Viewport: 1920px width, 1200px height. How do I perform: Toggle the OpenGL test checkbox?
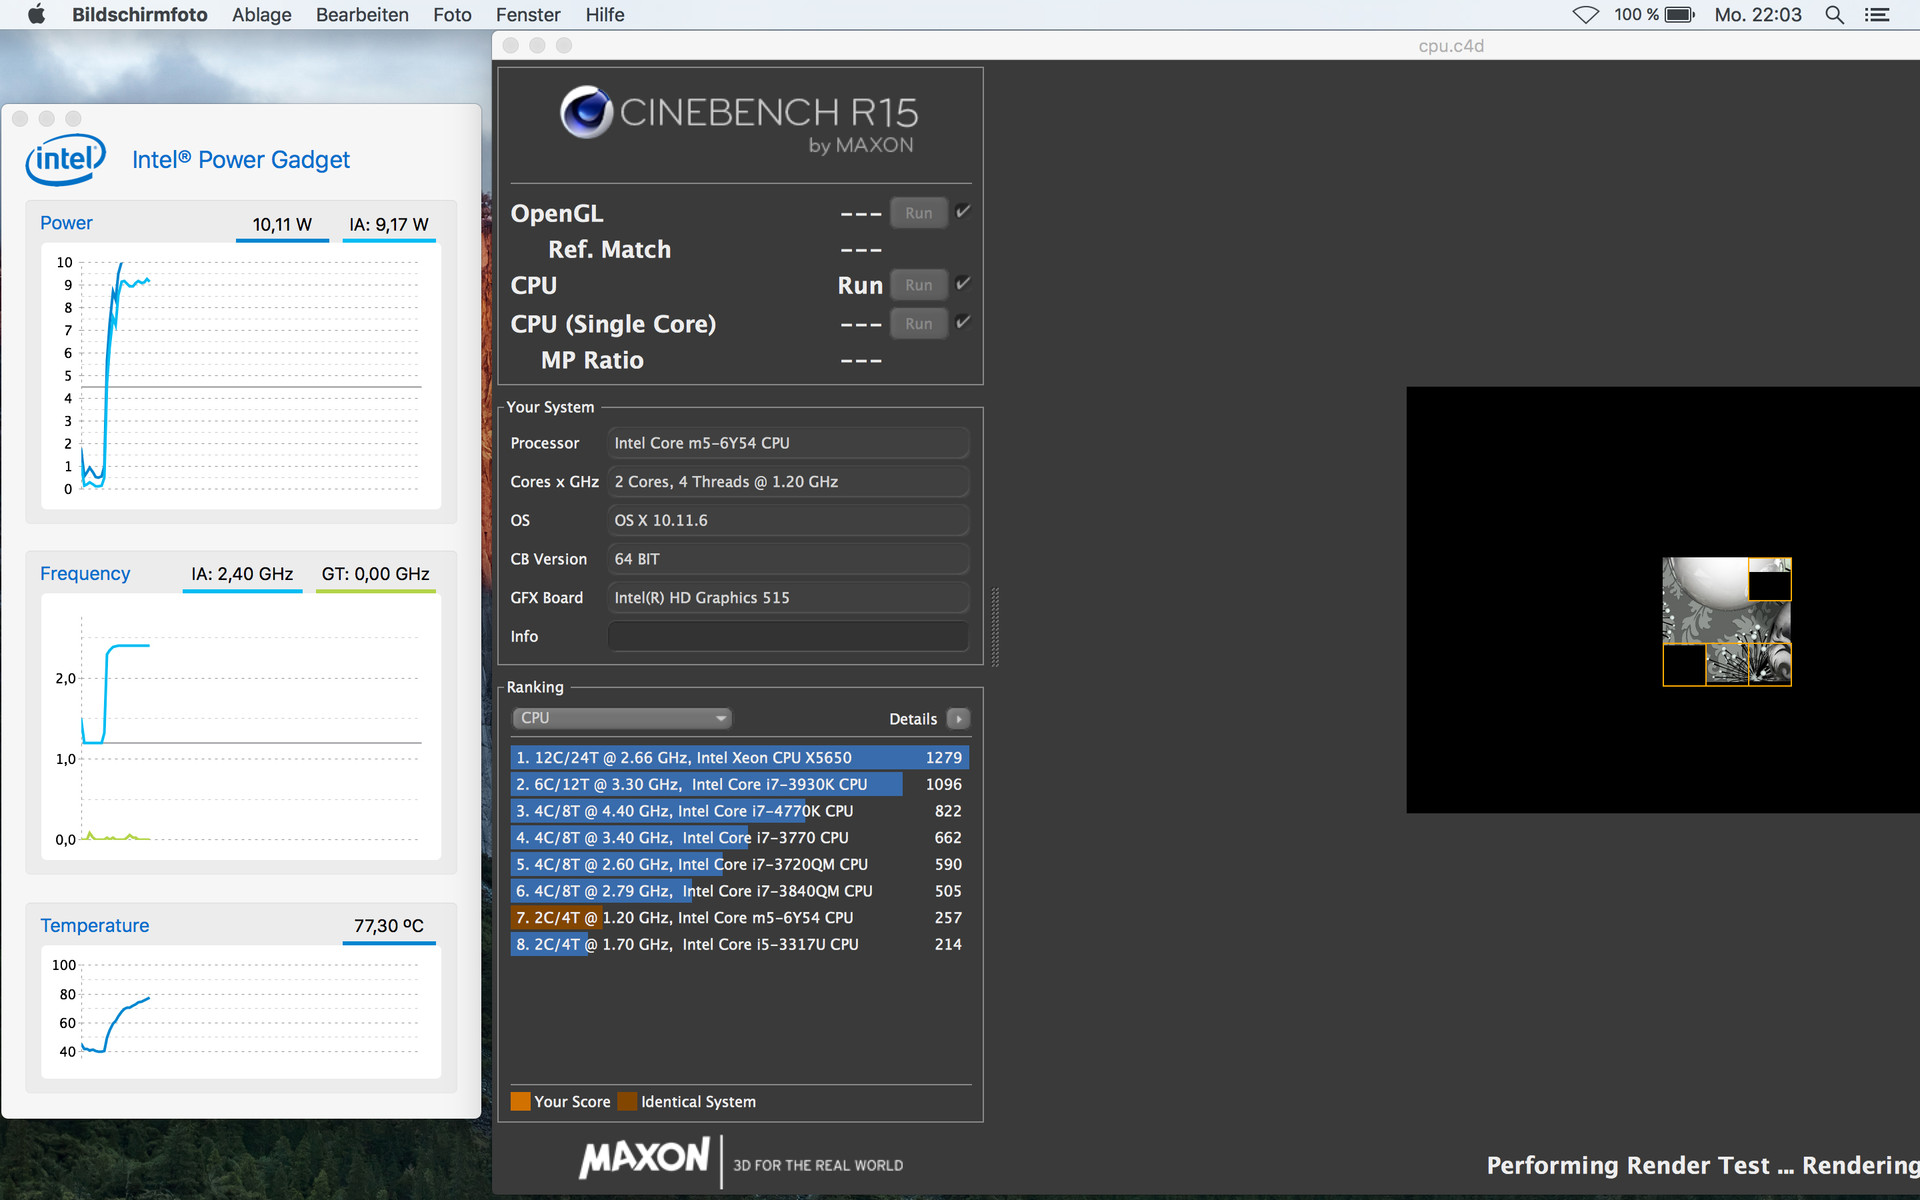click(963, 211)
